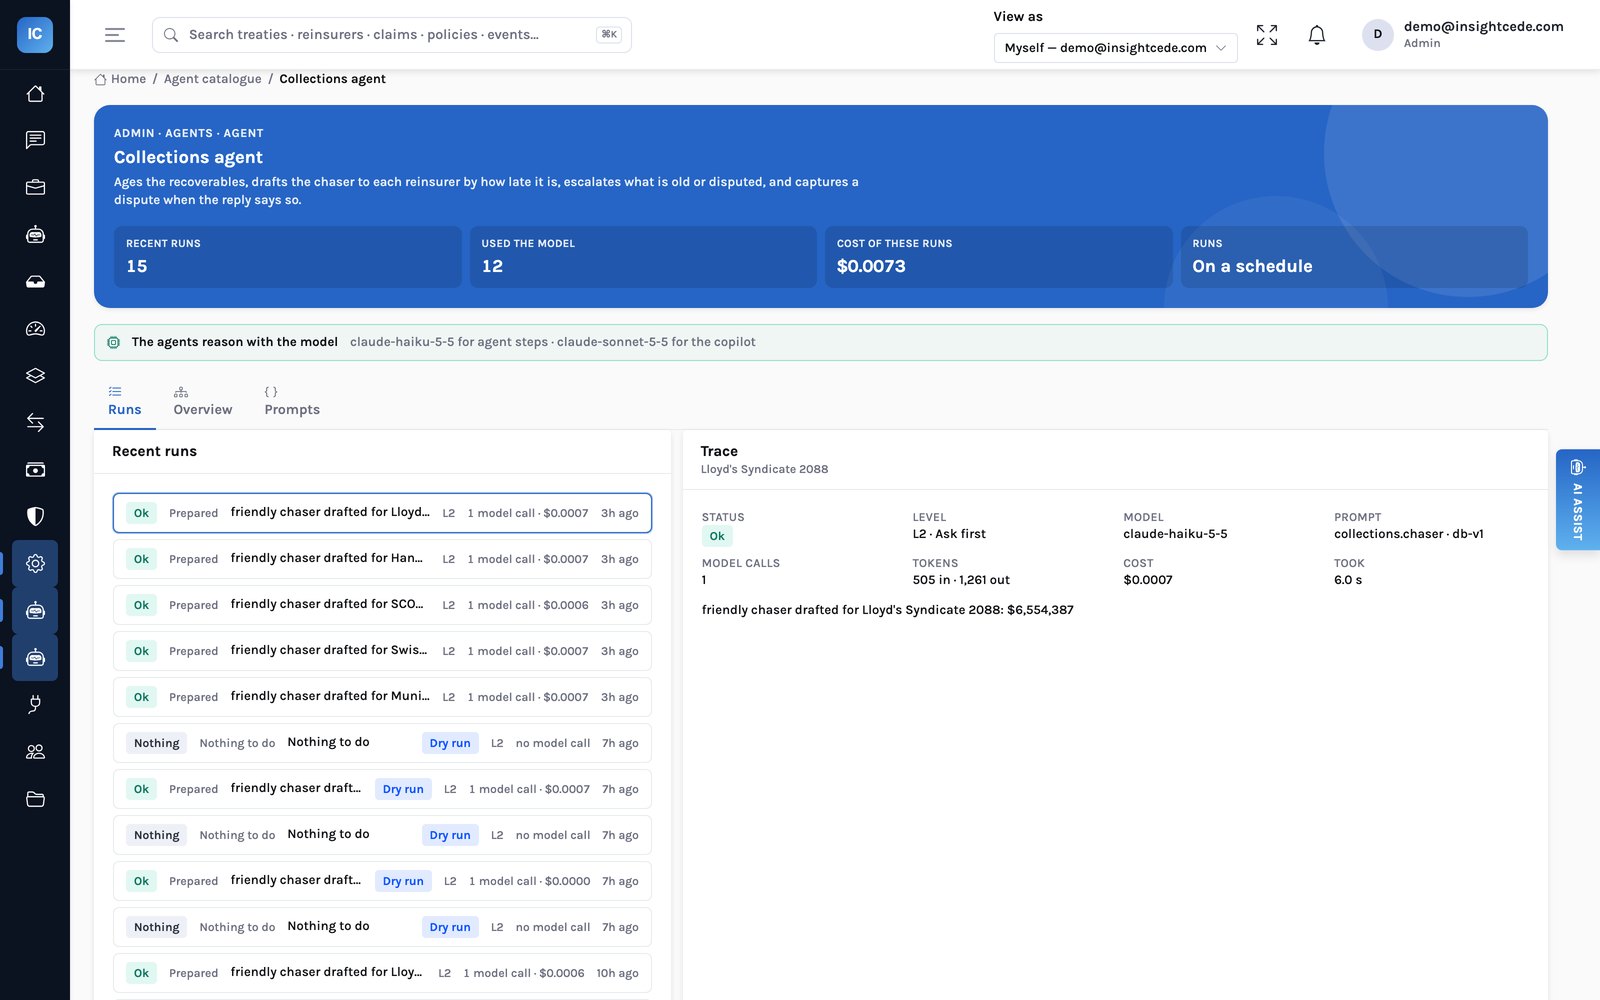Image resolution: width=1600 pixels, height=1000 pixels.
Task: Open the folder sidebar icon
Action: (35, 799)
